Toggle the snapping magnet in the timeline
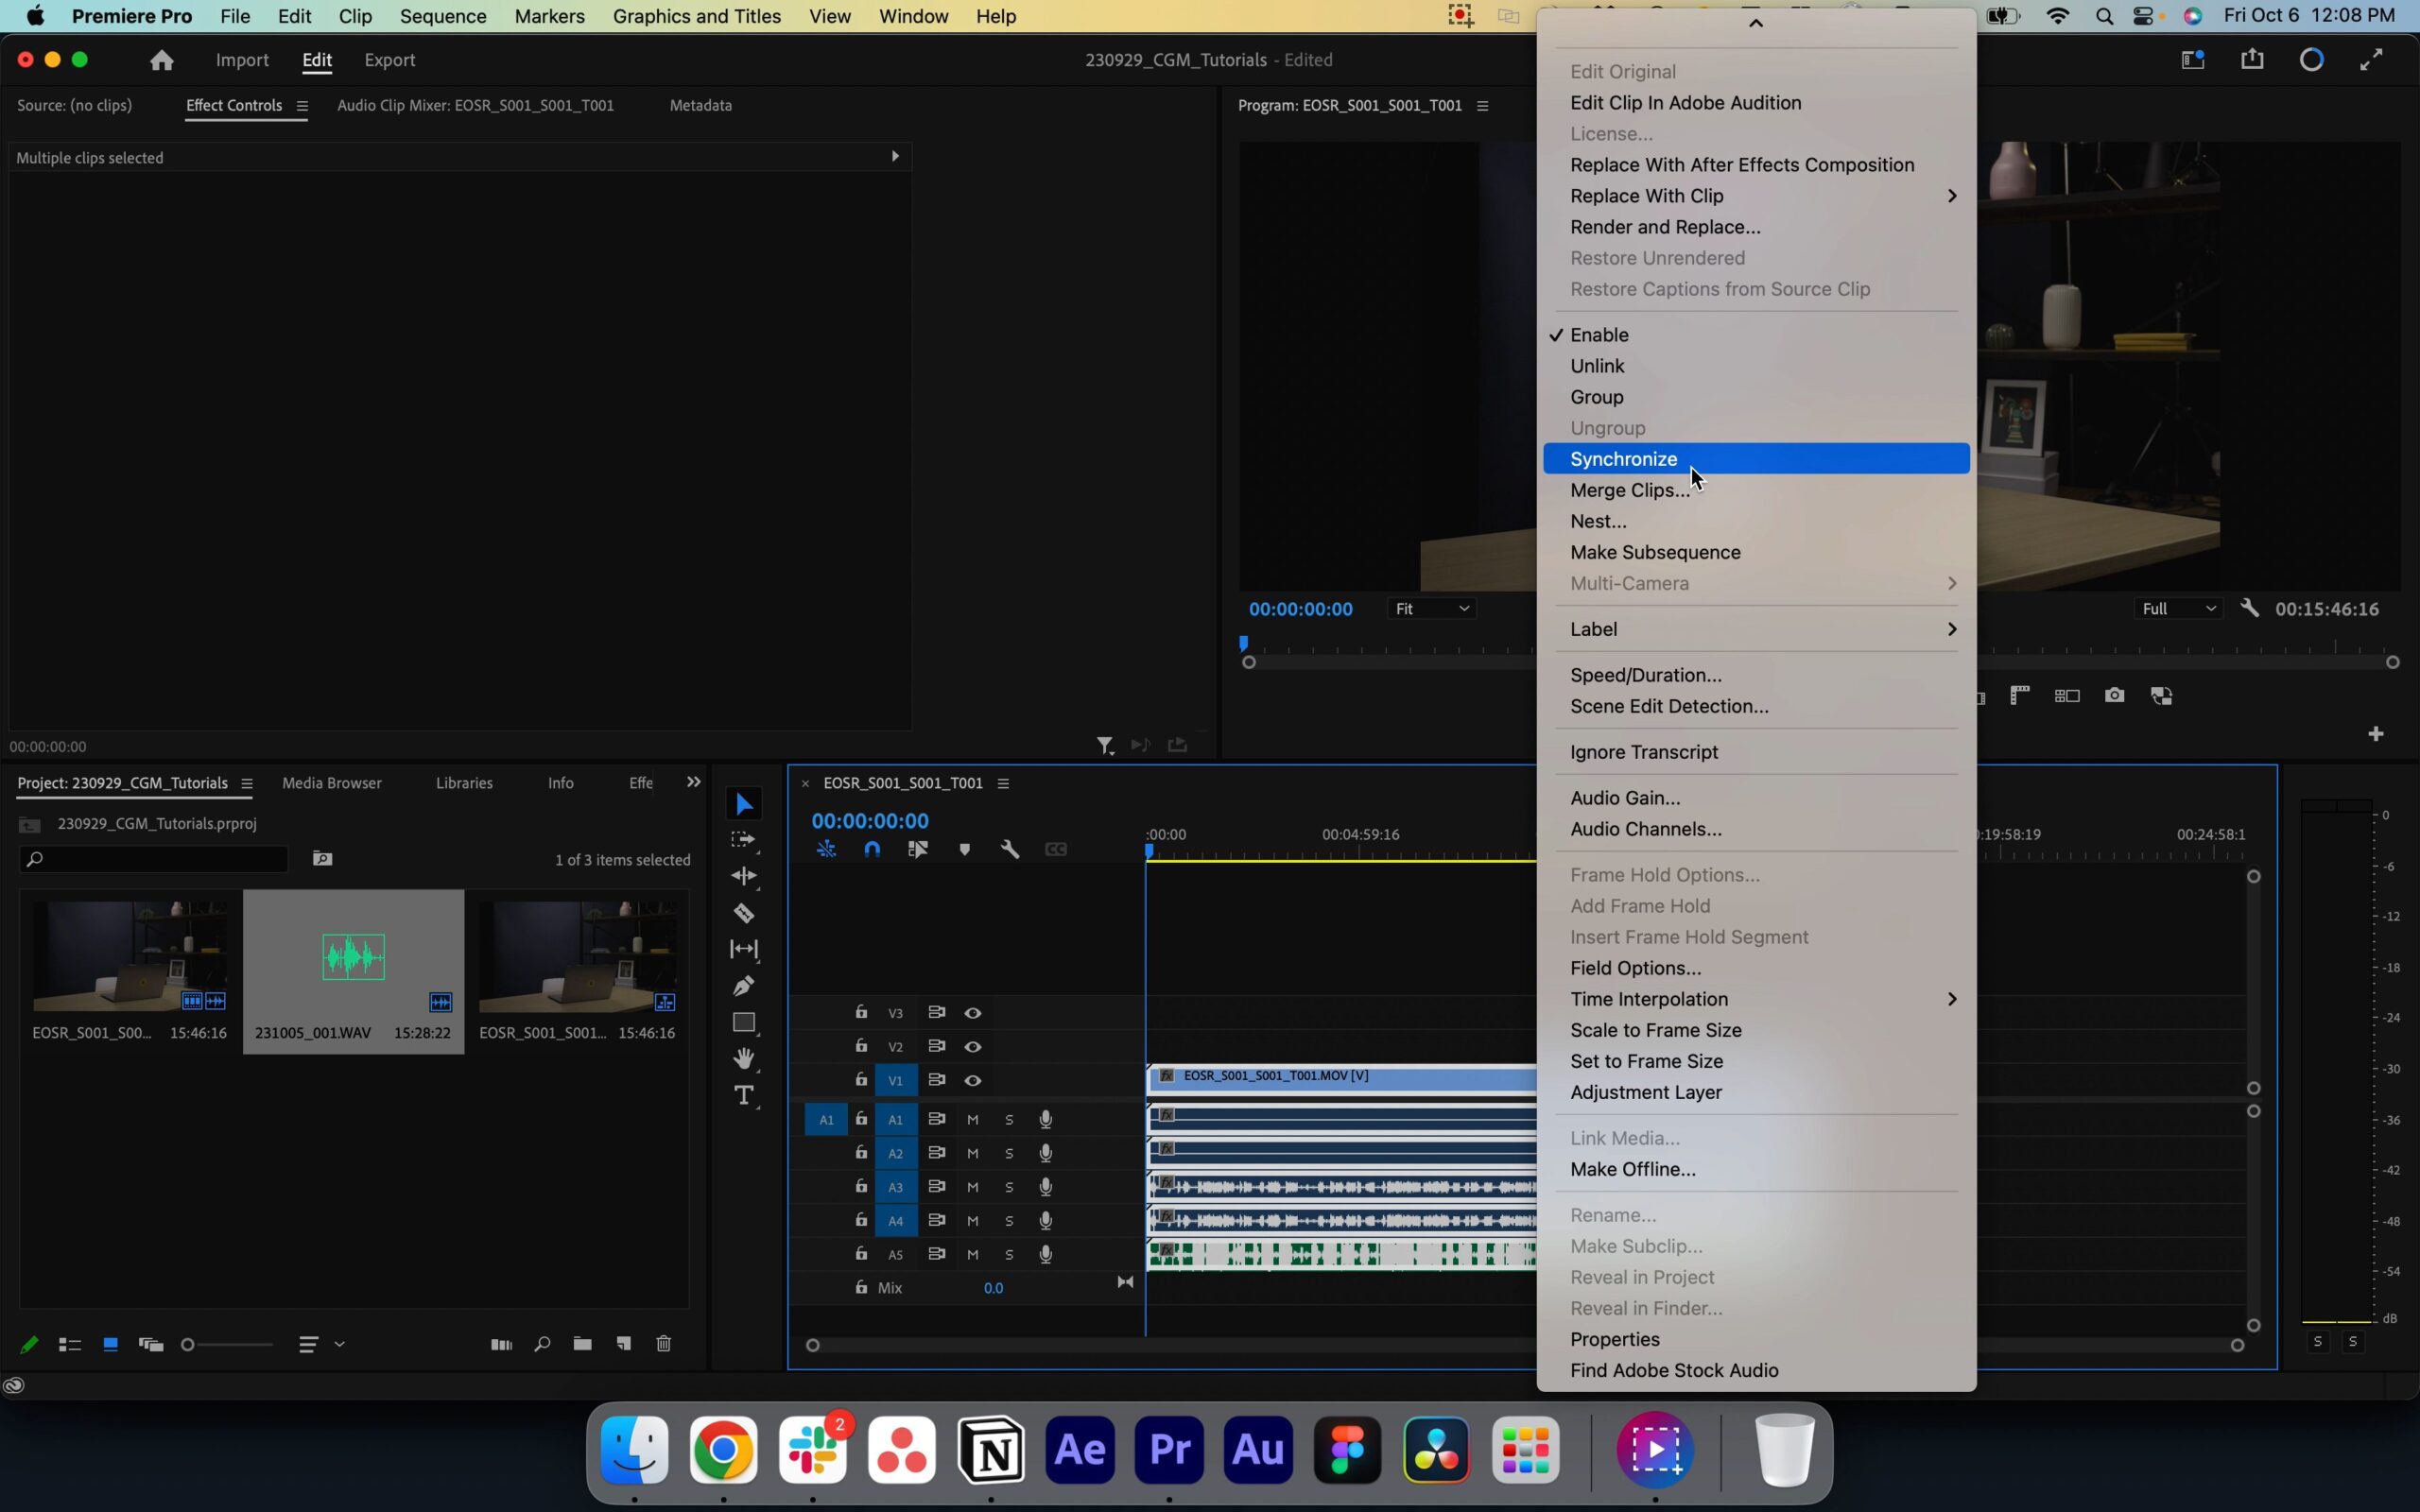The width and height of the screenshot is (2420, 1512). tap(872, 848)
